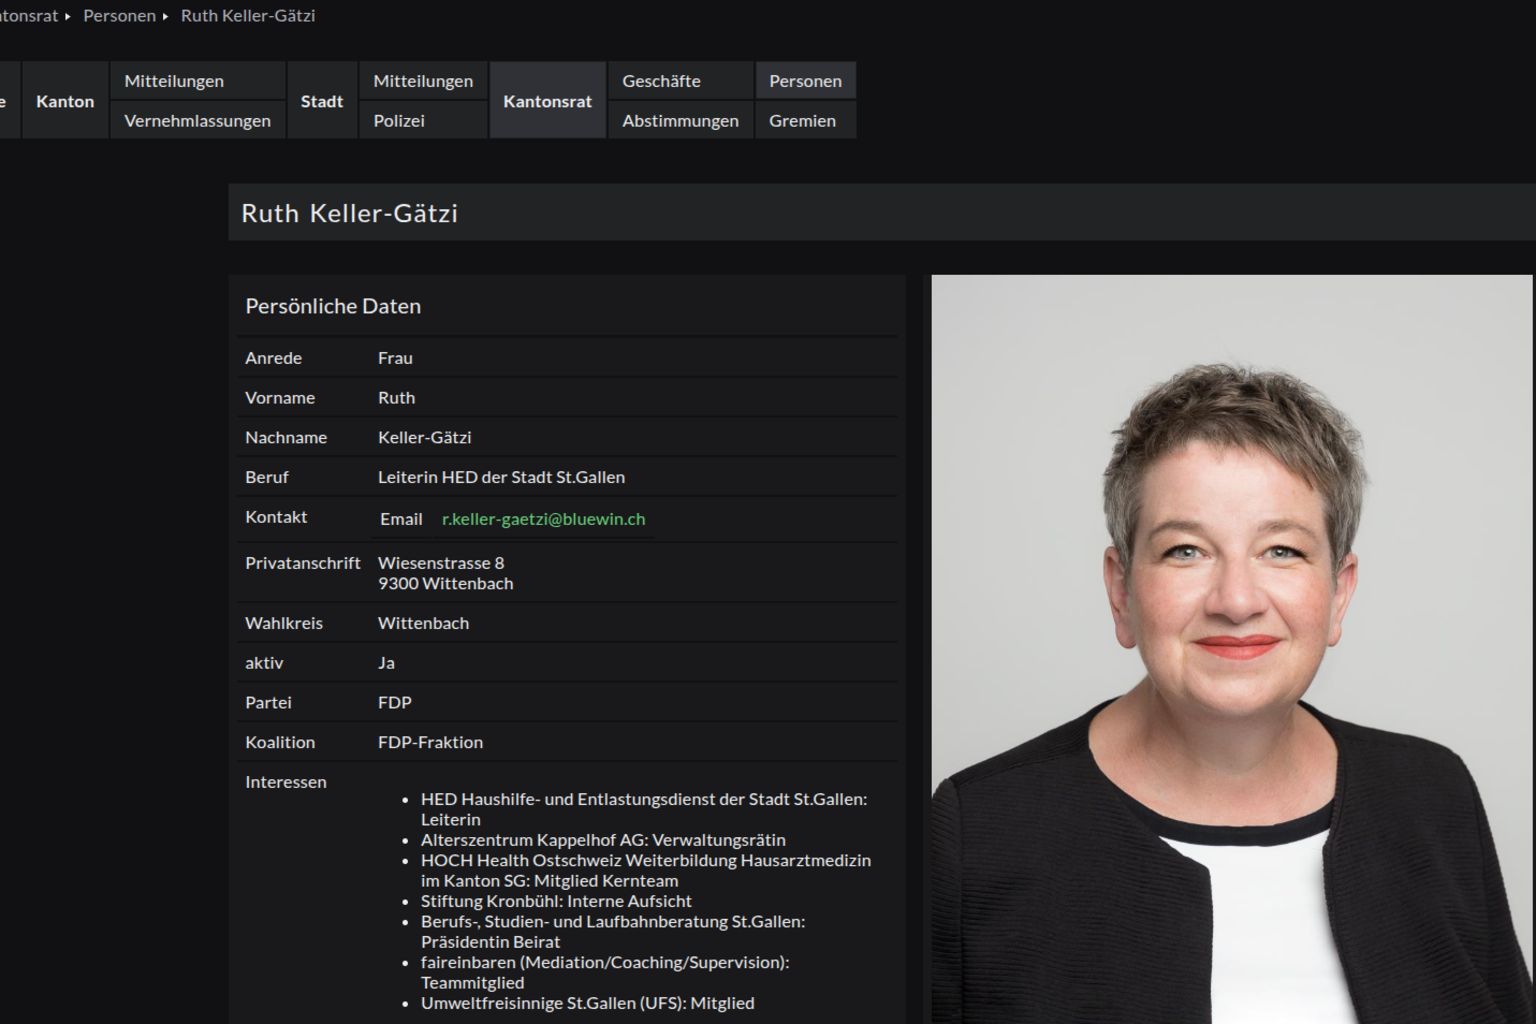Select the Beruf value Leiterin HED der Stadt St.Gallen
Image resolution: width=1536 pixels, height=1024 pixels.
pos(501,477)
